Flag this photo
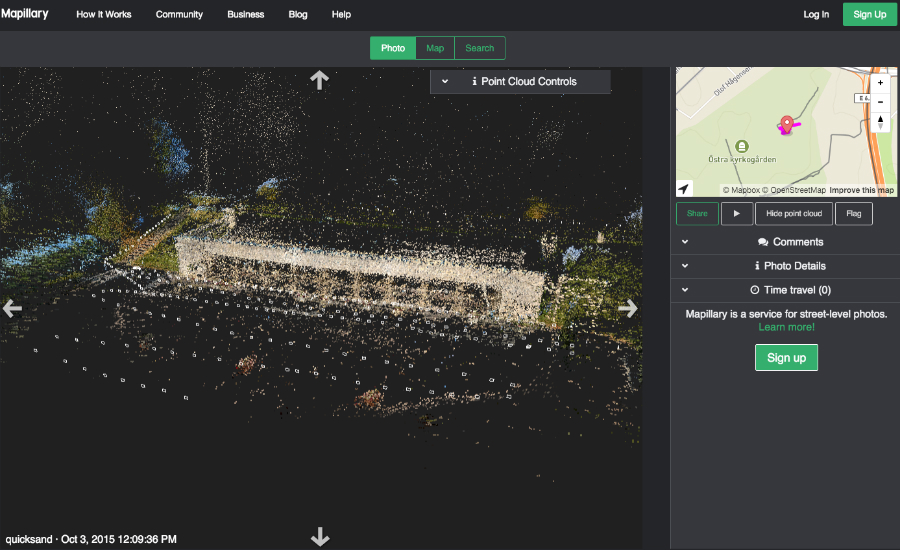Screen dimensions: 900x550 coord(854,214)
